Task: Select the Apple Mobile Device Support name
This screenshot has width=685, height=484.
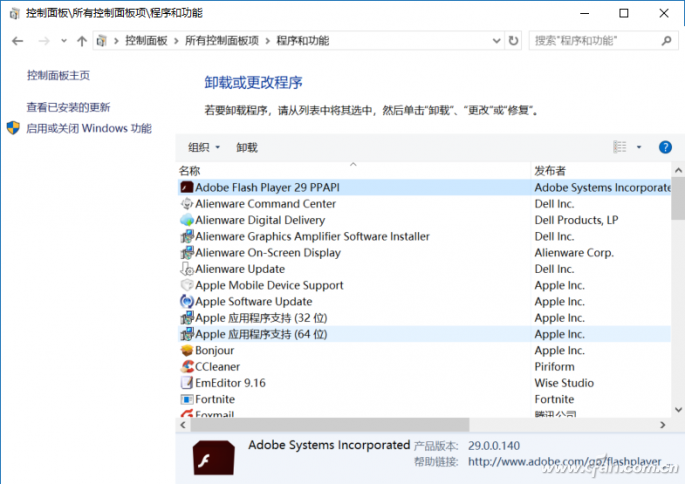Action: [269, 285]
